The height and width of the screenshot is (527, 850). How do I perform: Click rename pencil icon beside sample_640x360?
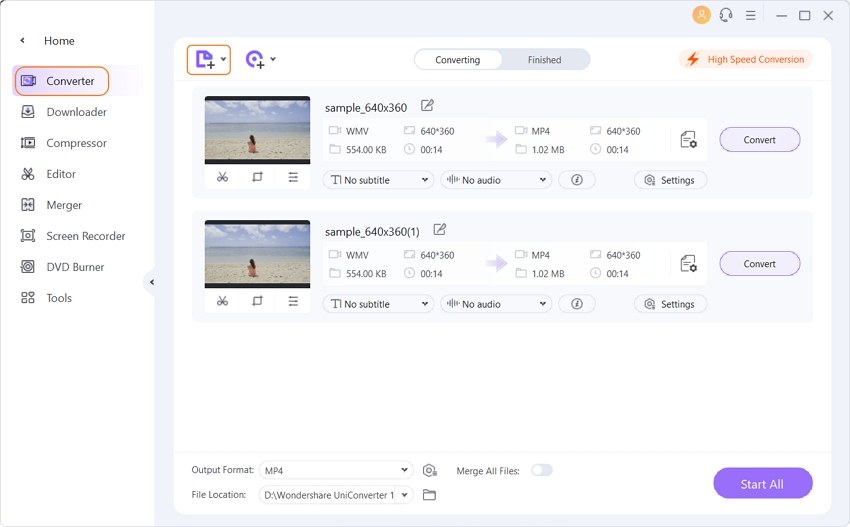pos(428,106)
